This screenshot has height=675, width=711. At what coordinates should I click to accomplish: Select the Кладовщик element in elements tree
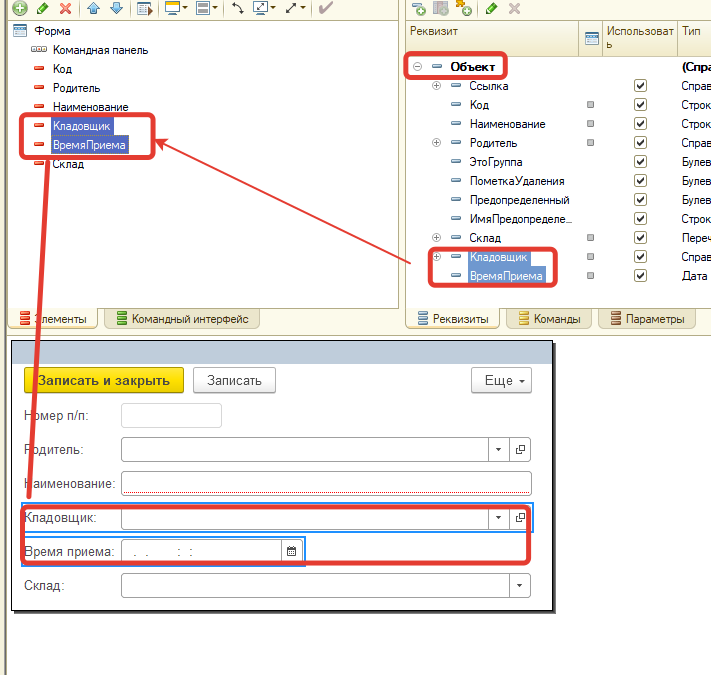pyautogui.click(x=81, y=126)
